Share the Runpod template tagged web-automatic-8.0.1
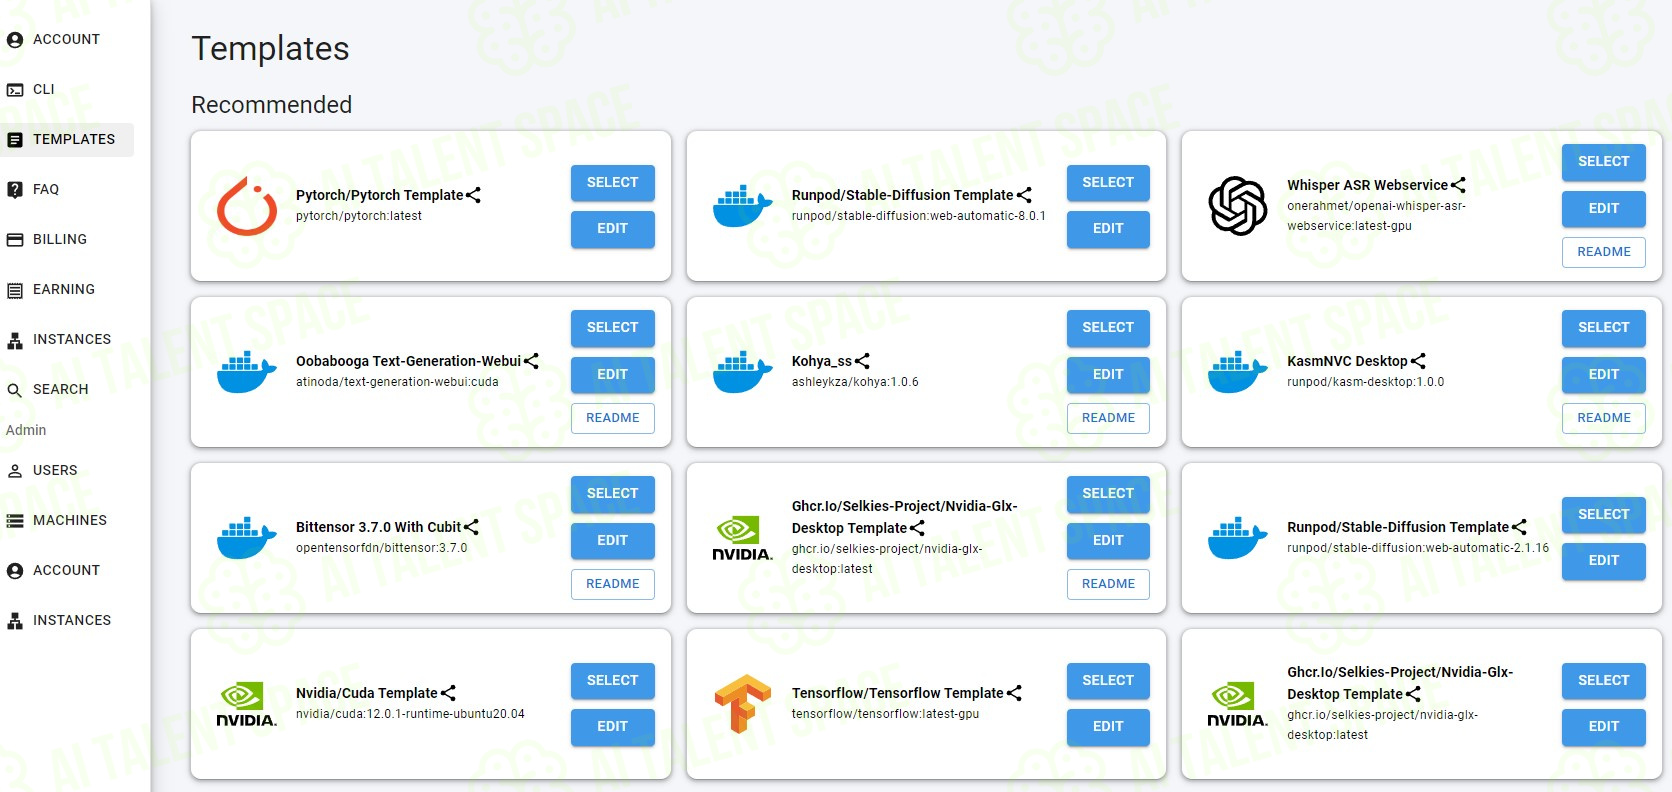The height and width of the screenshot is (792, 1672). coord(1024,195)
